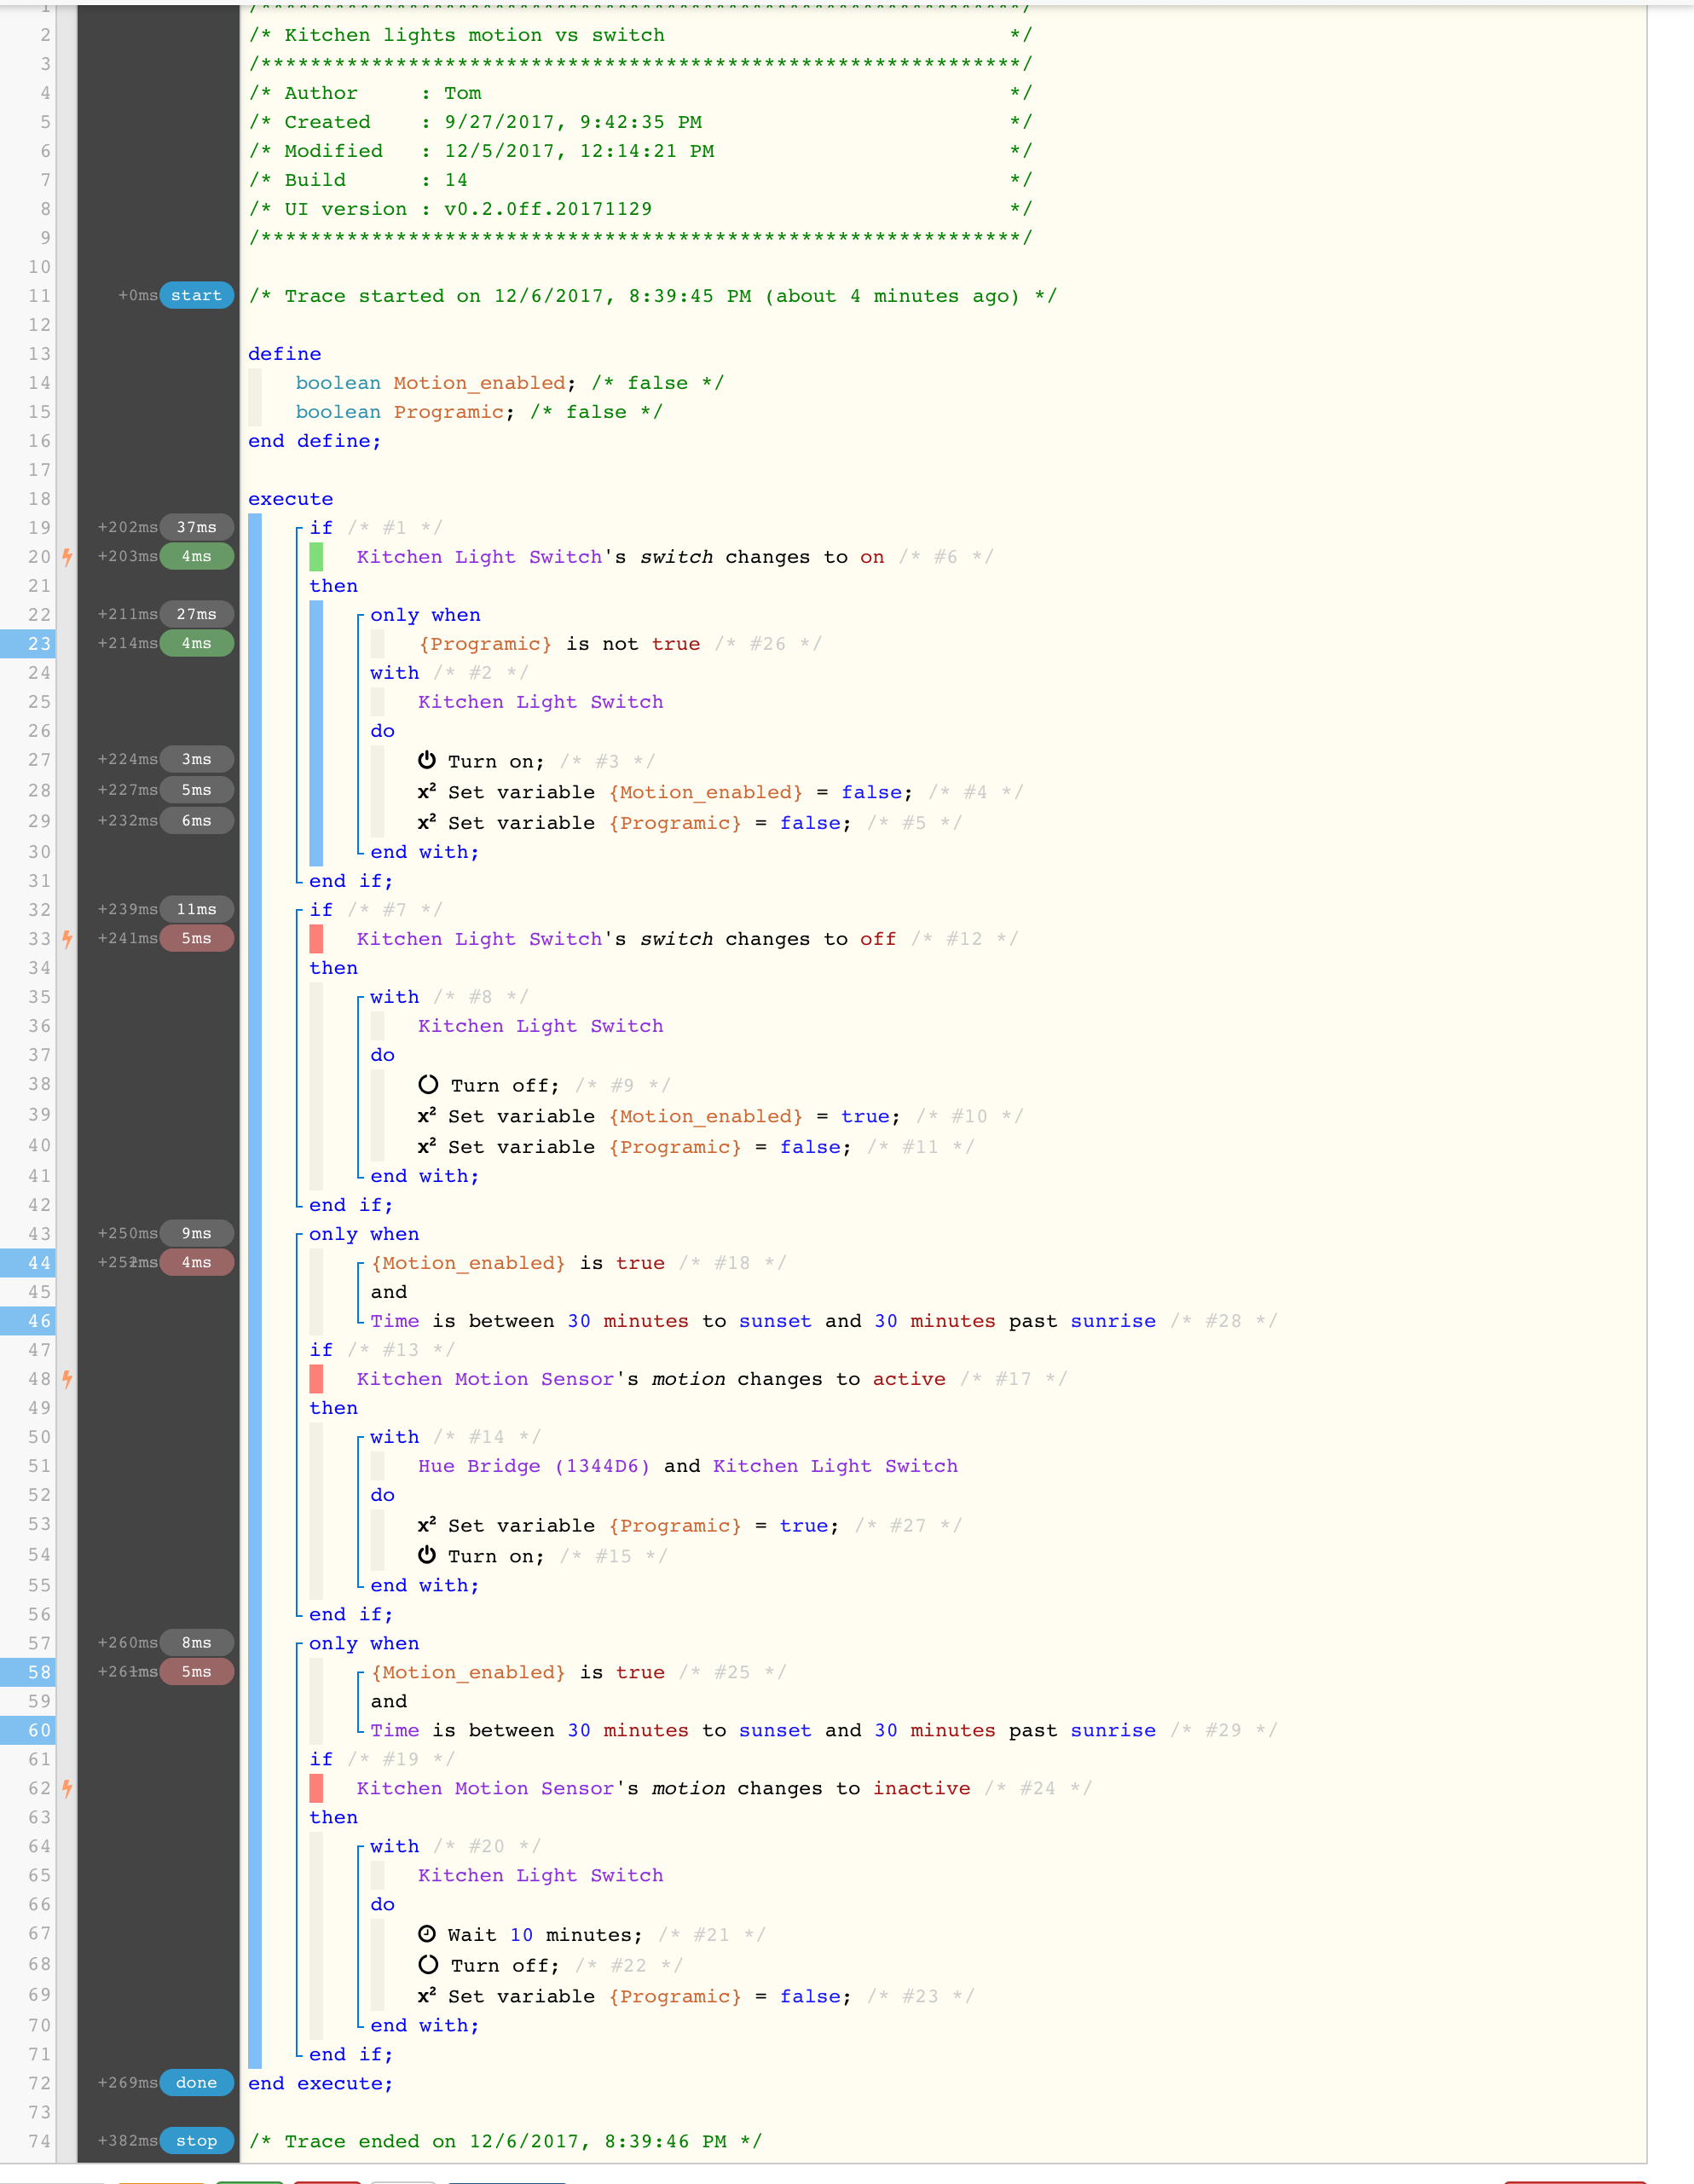Click the x² icon for Set variable #10
The image size is (1694, 2184).
pyautogui.click(x=426, y=1115)
